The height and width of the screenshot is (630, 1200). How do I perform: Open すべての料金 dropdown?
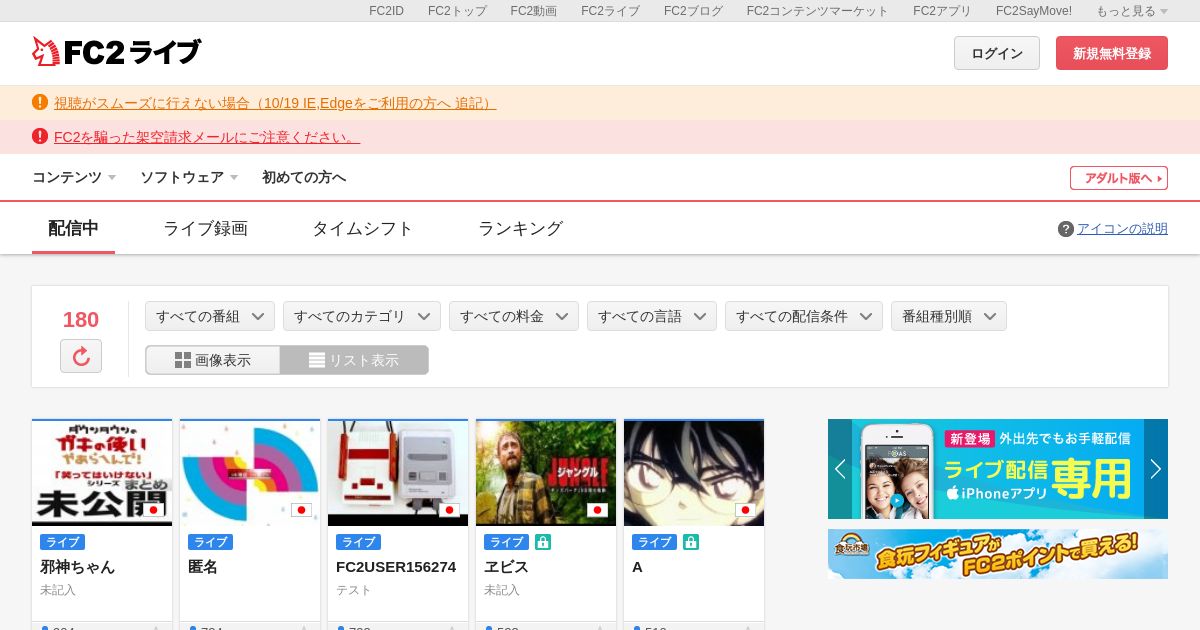click(514, 316)
